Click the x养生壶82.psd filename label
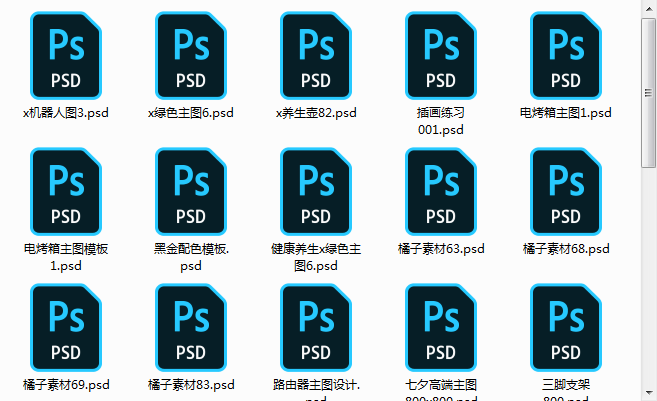This screenshot has width=657, height=401. pyautogui.click(x=316, y=113)
